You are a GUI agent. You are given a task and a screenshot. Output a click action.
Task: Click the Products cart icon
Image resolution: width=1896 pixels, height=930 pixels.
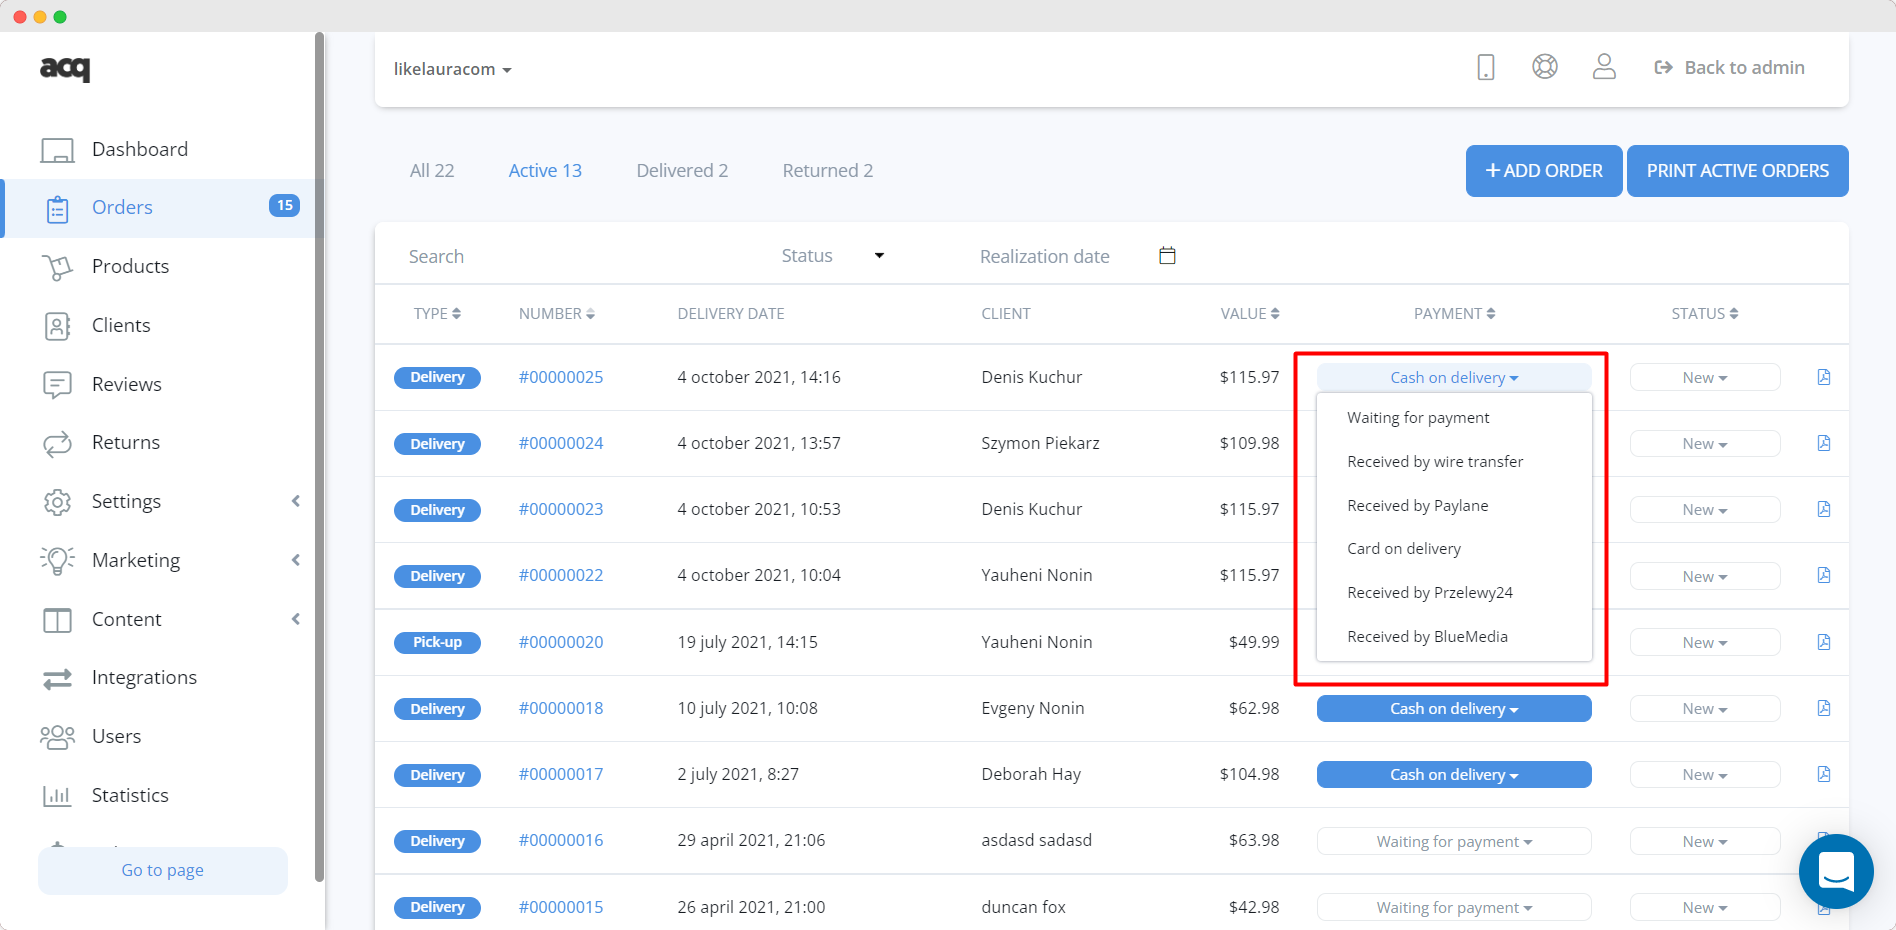coord(57,267)
